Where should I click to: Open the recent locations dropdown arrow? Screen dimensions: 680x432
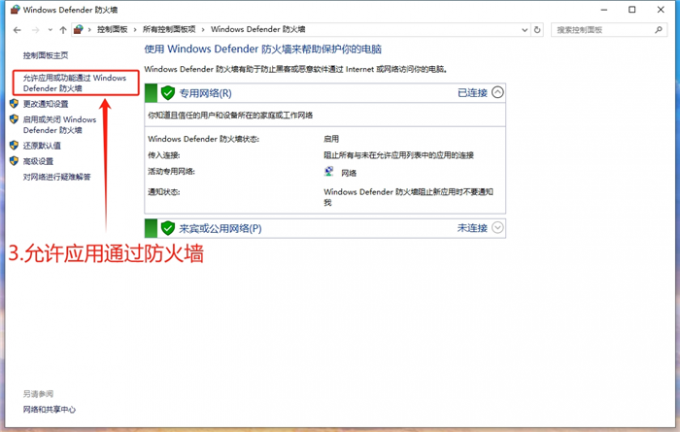tap(50, 30)
